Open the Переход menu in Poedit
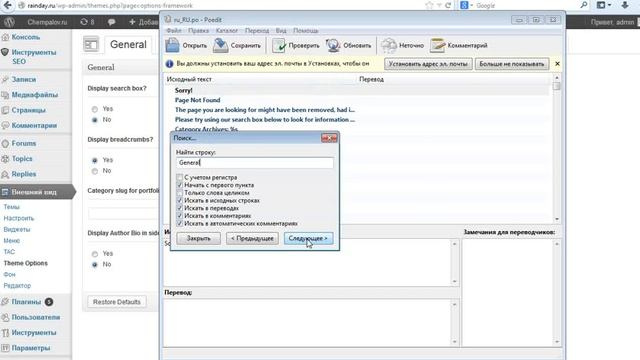 tap(257, 31)
